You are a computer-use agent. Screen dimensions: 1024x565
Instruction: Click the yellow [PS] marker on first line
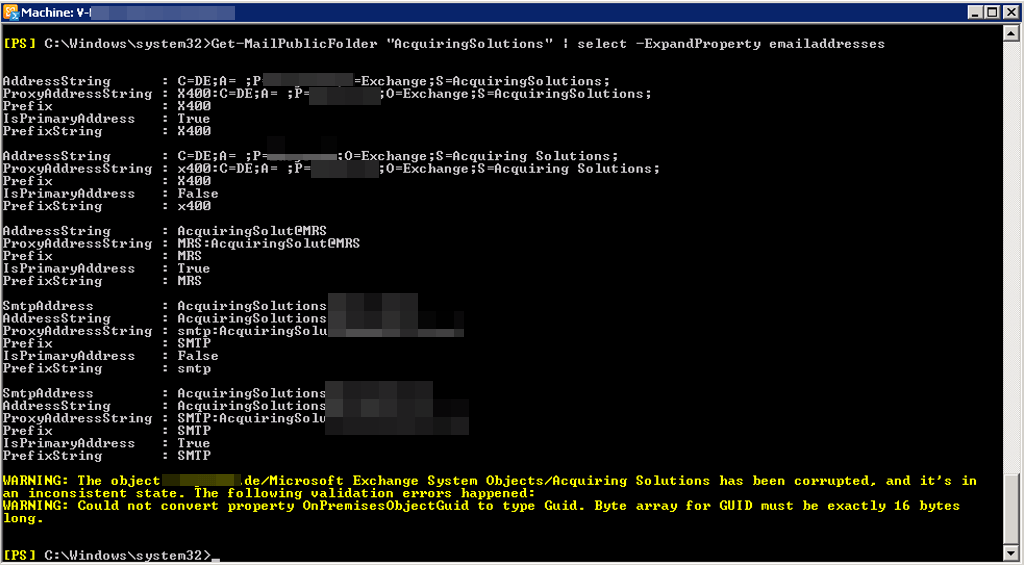19,44
